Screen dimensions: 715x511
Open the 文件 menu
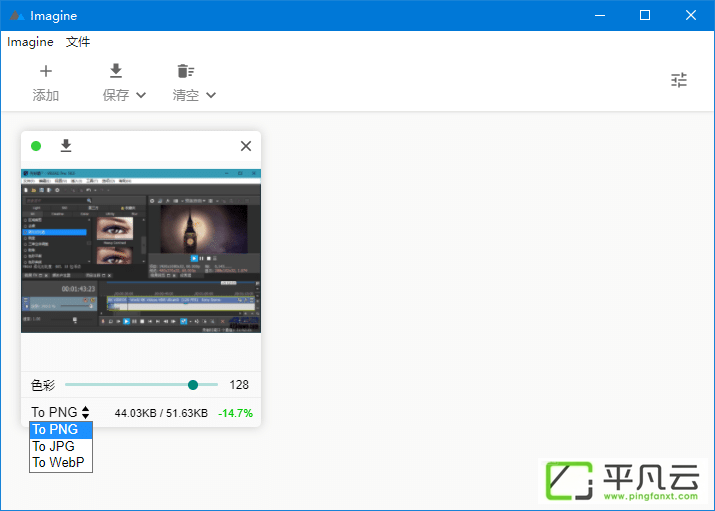point(78,42)
